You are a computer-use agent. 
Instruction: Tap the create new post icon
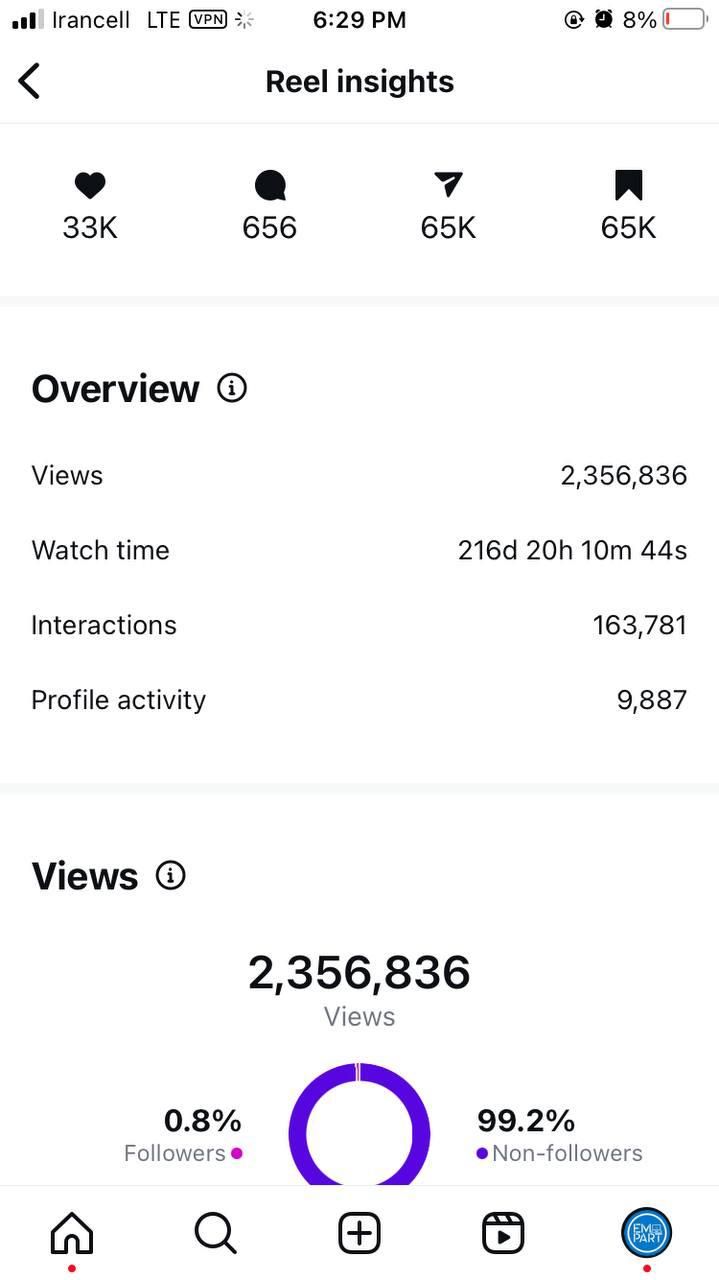click(359, 1233)
